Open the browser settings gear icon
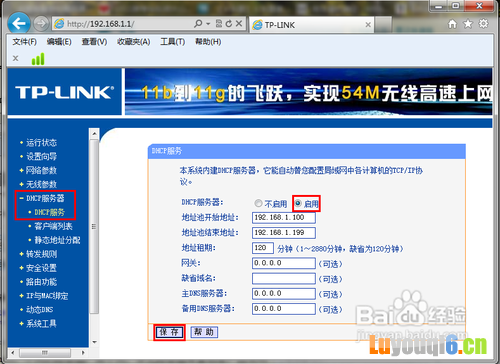The image size is (500, 364). [483, 24]
